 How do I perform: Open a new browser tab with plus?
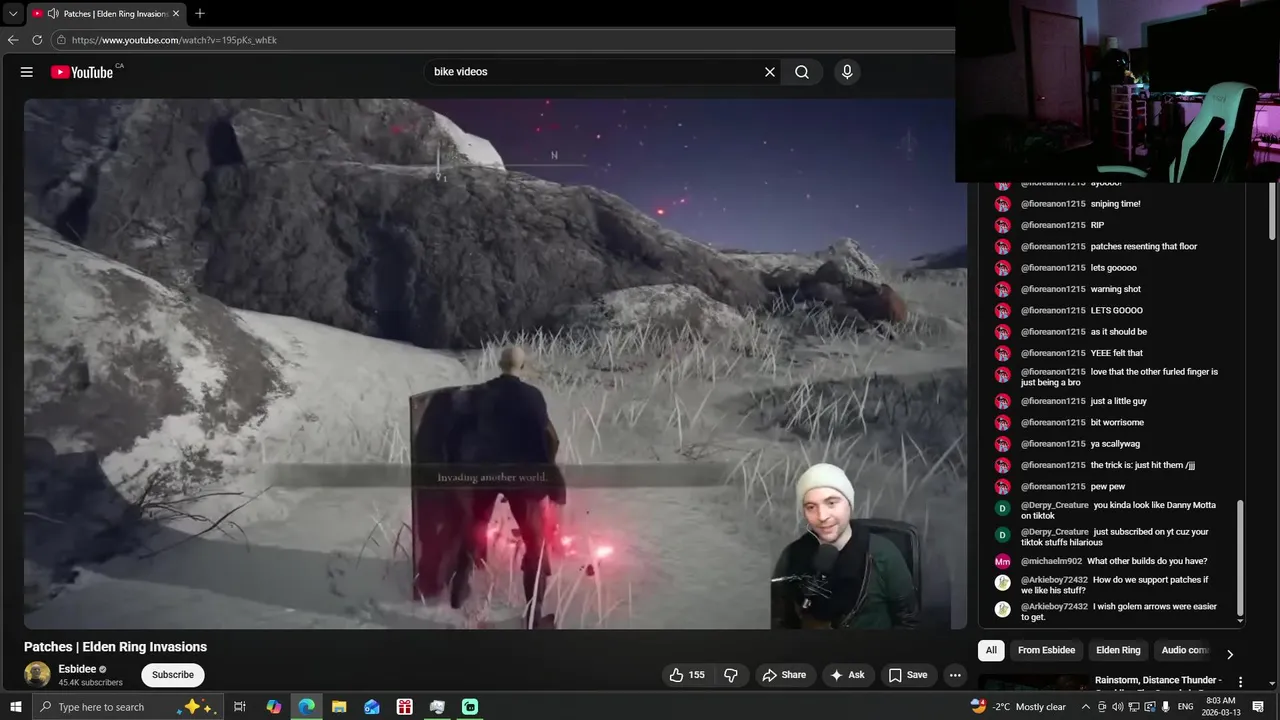pos(200,13)
